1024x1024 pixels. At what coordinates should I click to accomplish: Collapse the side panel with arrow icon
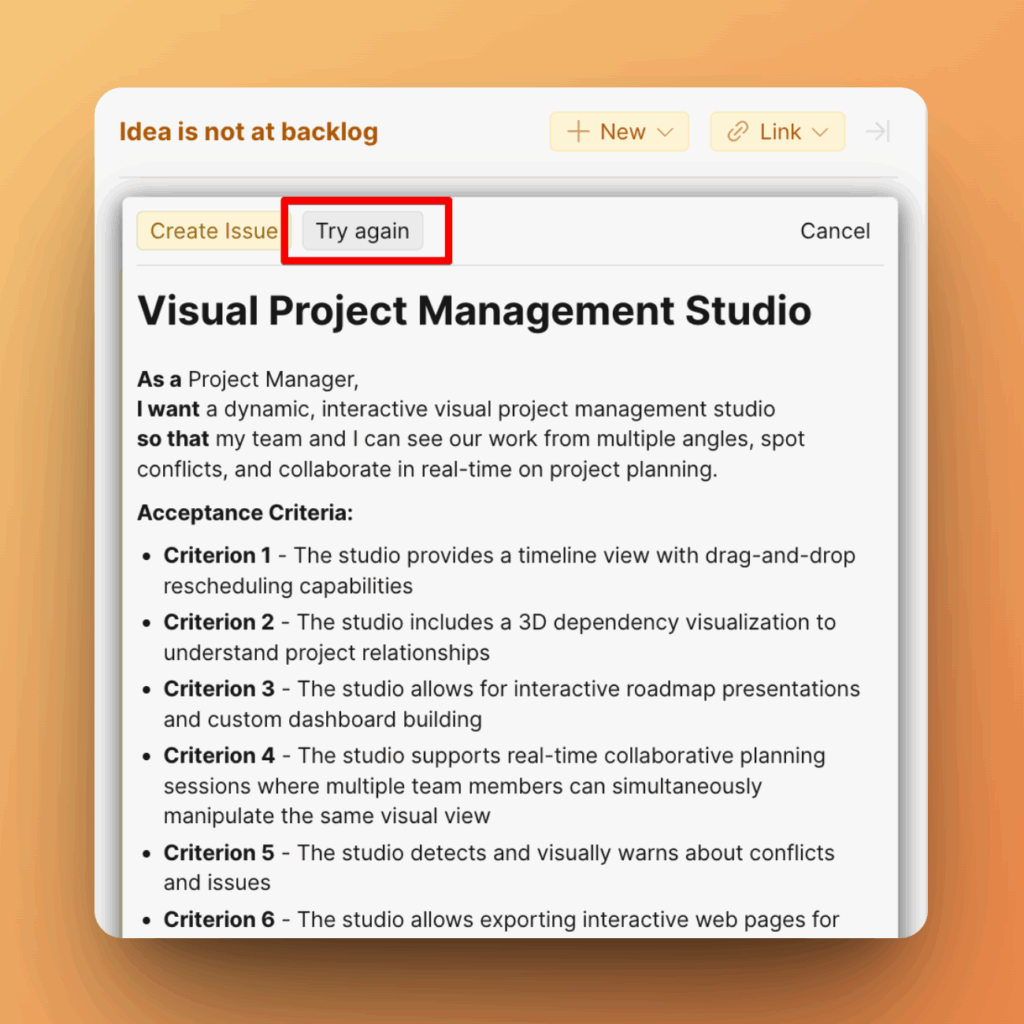pos(878,132)
